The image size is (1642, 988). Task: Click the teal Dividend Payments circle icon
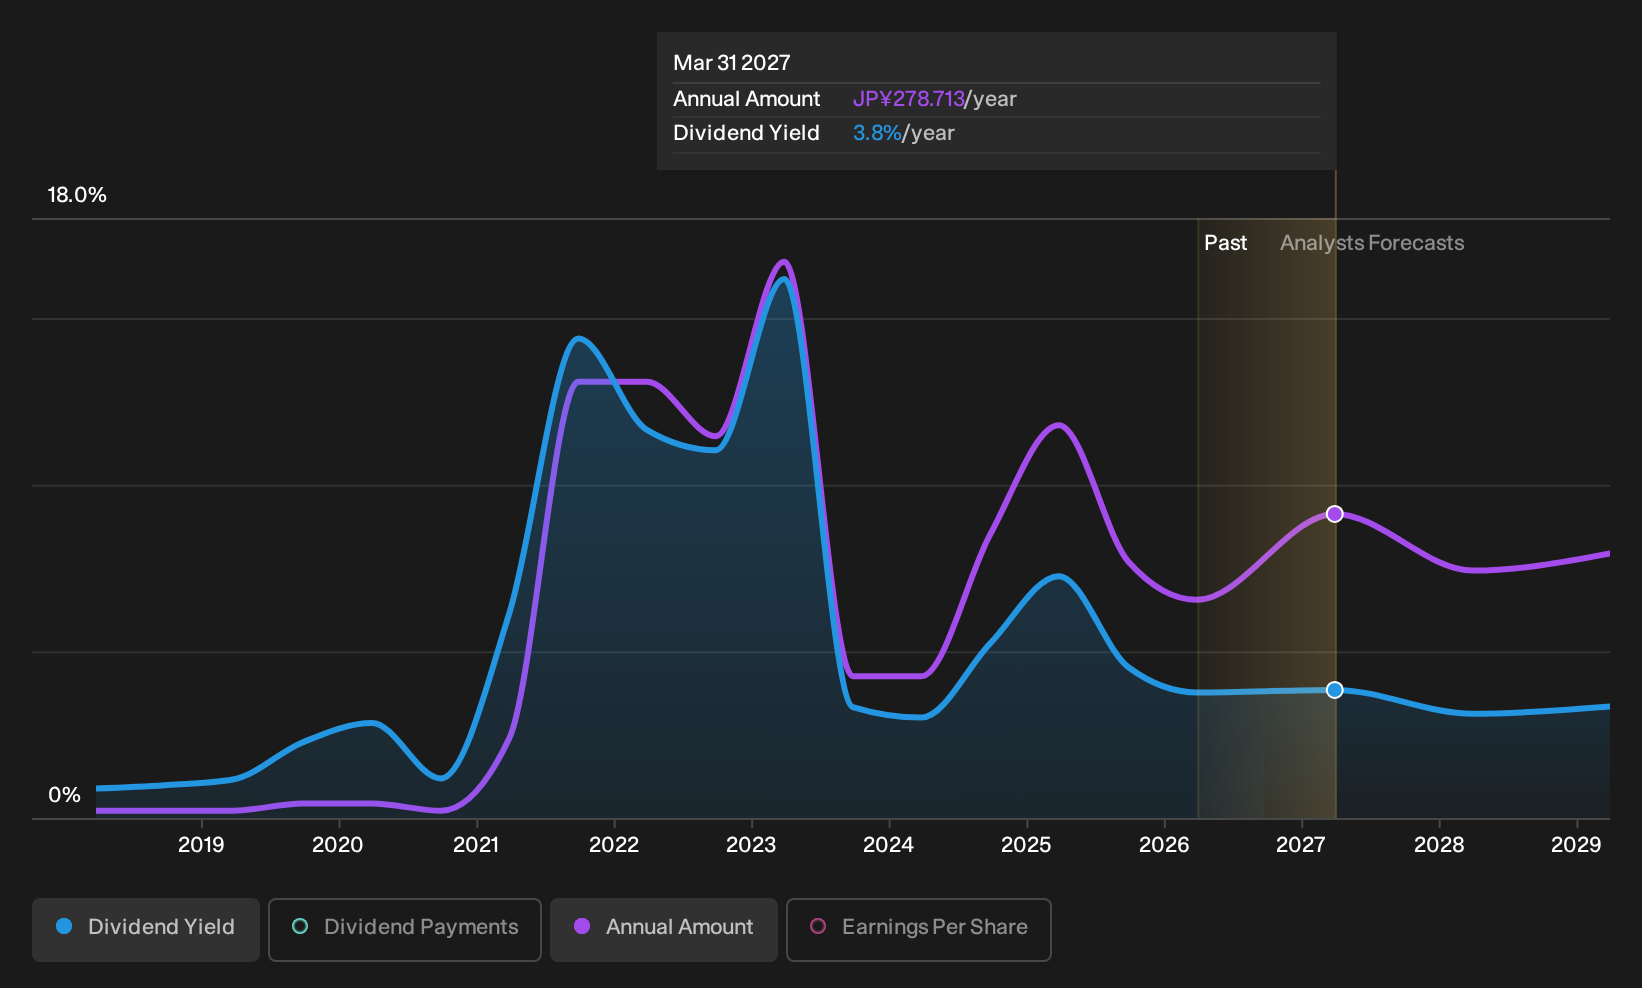300,926
